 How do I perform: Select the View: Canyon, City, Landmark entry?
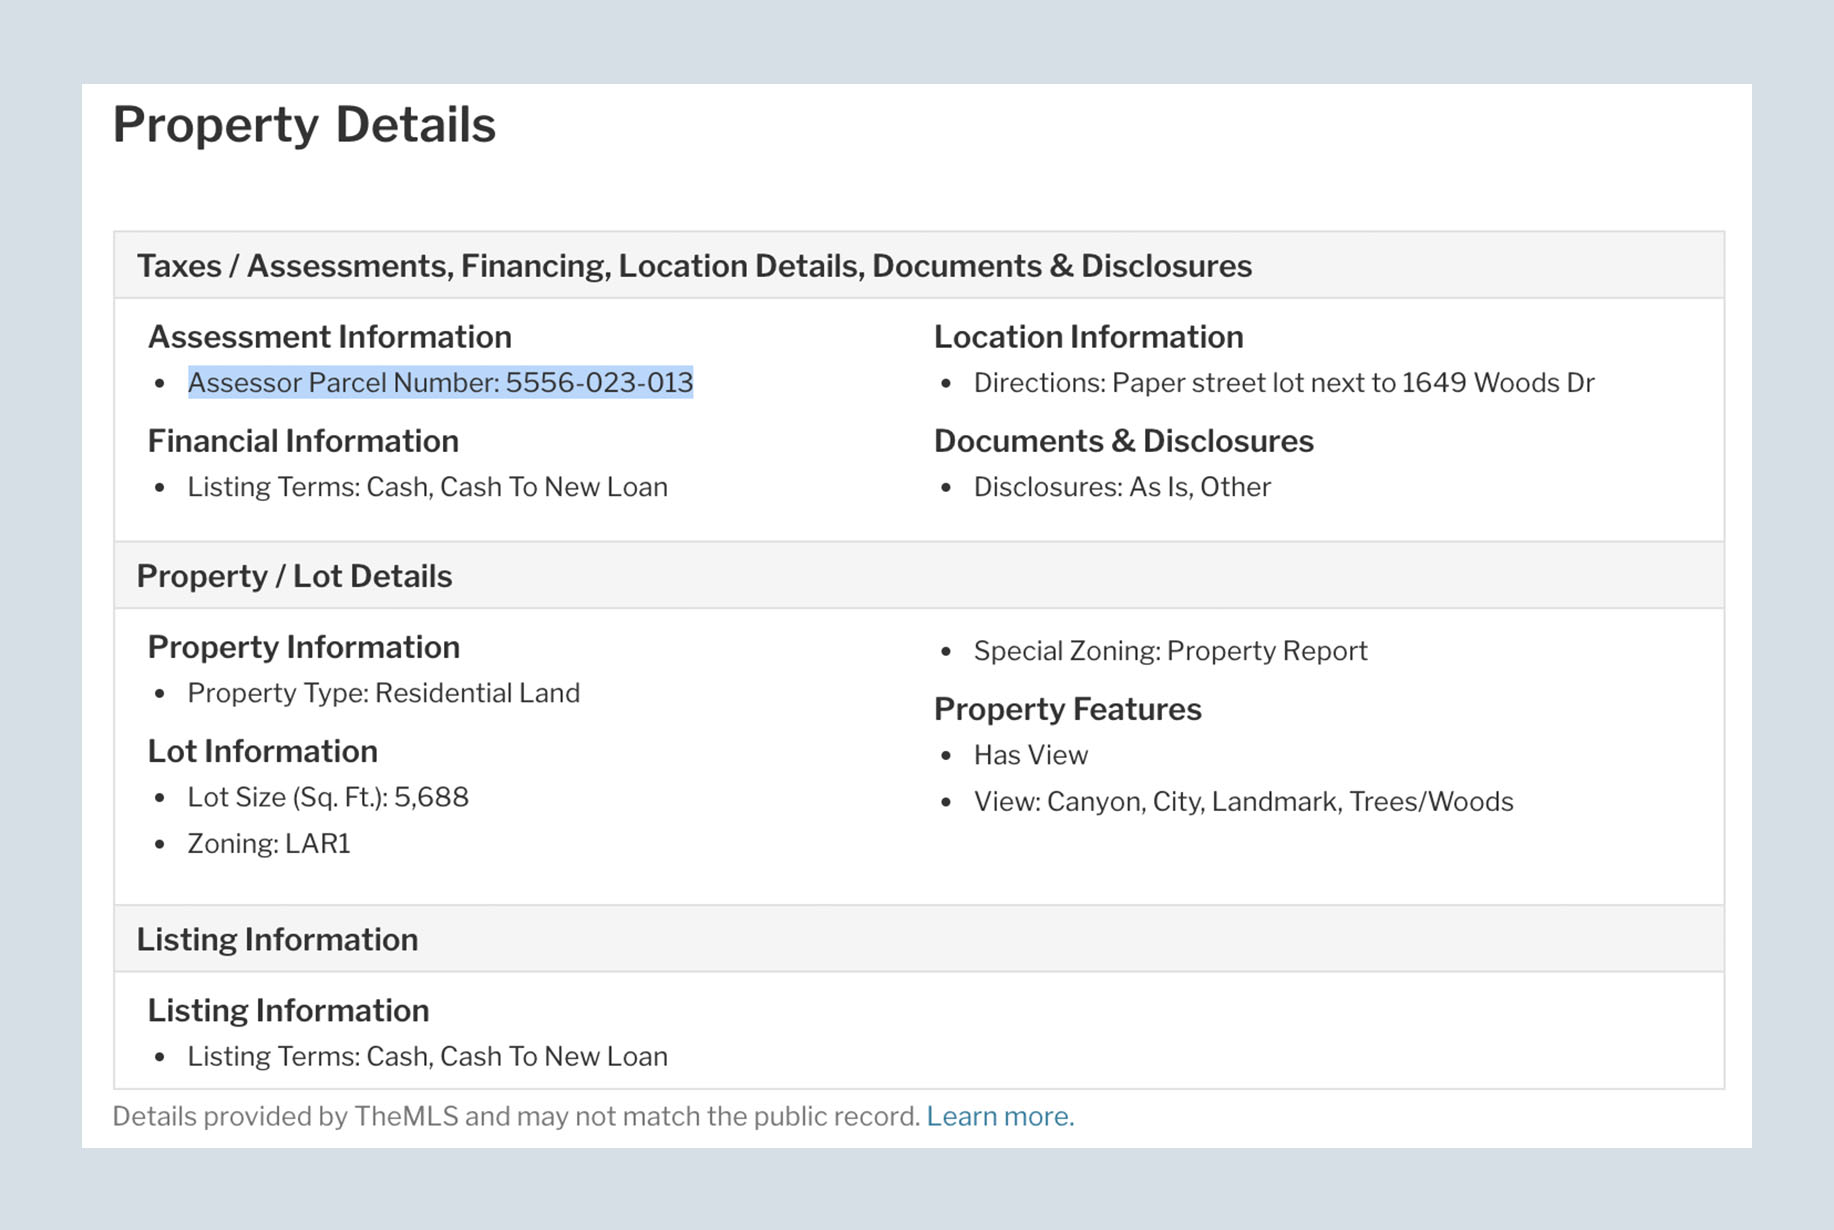coord(1243,802)
